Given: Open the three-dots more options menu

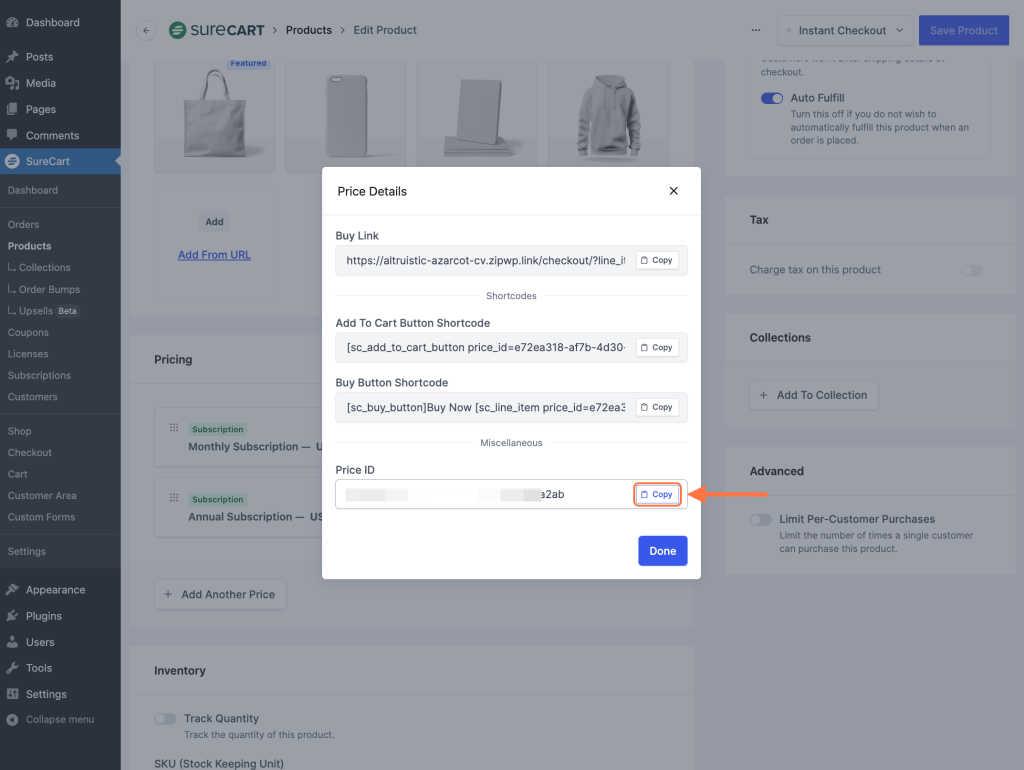Looking at the screenshot, I should pyautogui.click(x=755, y=30).
